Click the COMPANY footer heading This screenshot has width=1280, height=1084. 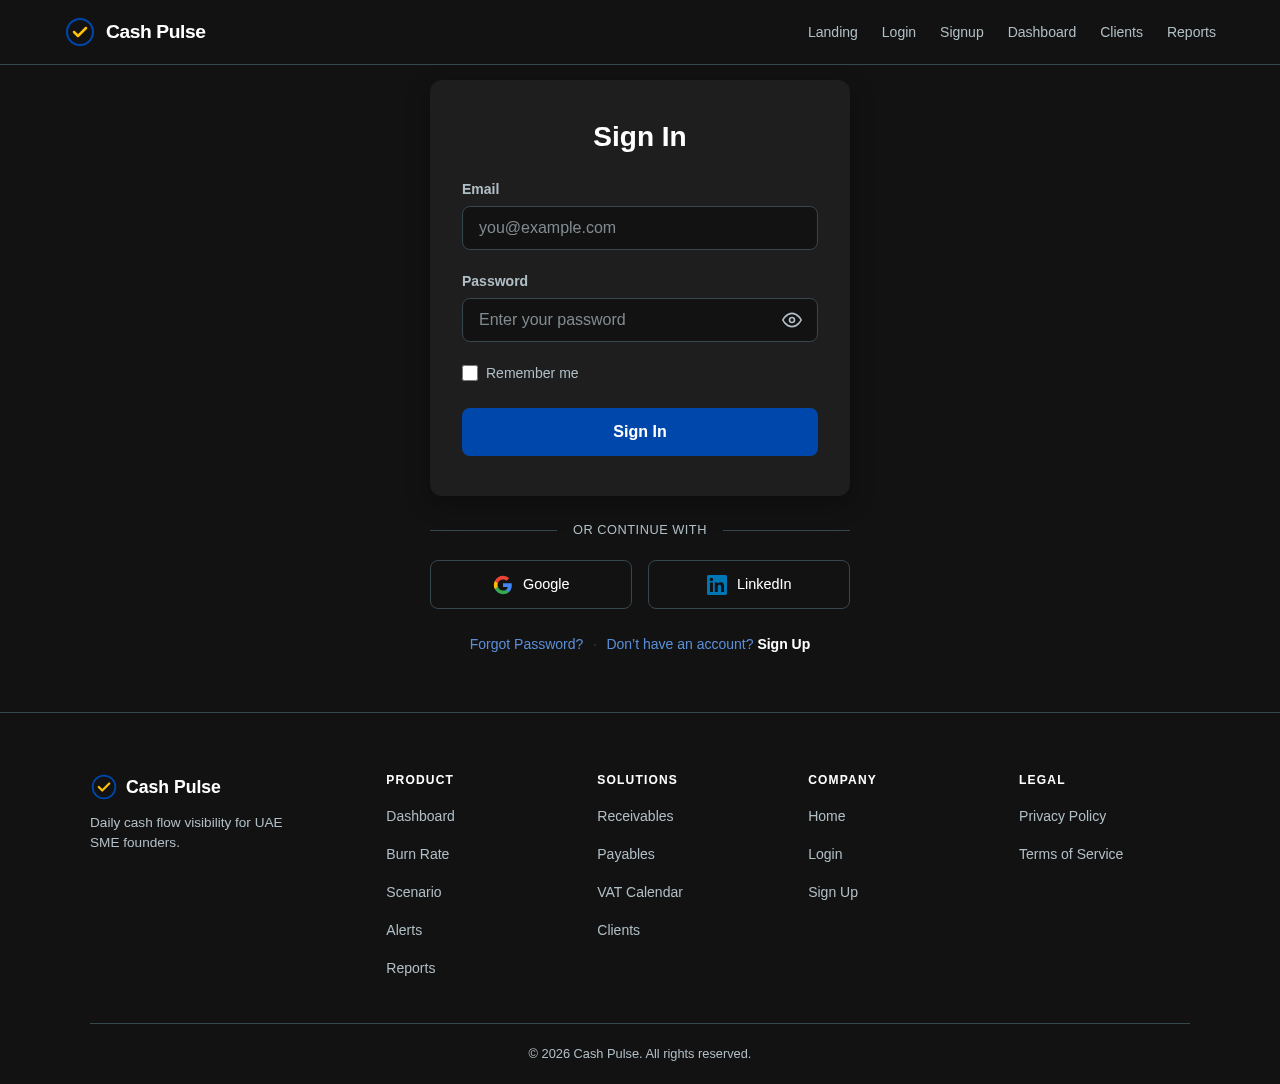842,780
